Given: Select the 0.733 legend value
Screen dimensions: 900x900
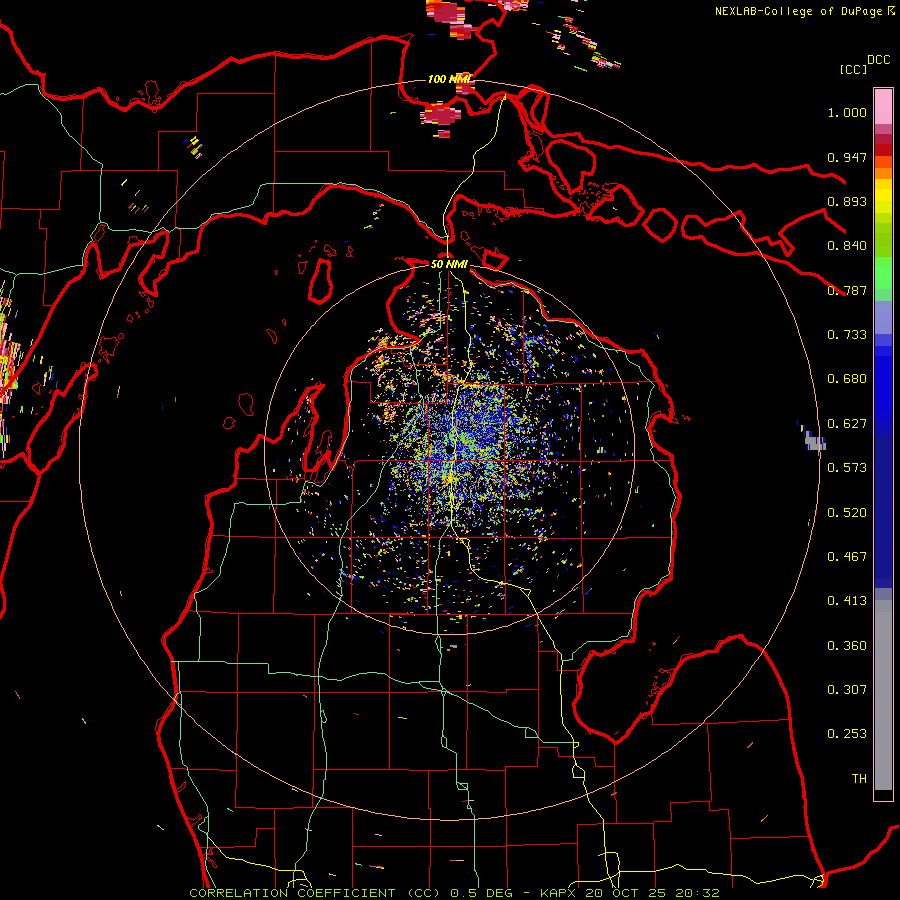Looking at the screenshot, I should pyautogui.click(x=847, y=335).
